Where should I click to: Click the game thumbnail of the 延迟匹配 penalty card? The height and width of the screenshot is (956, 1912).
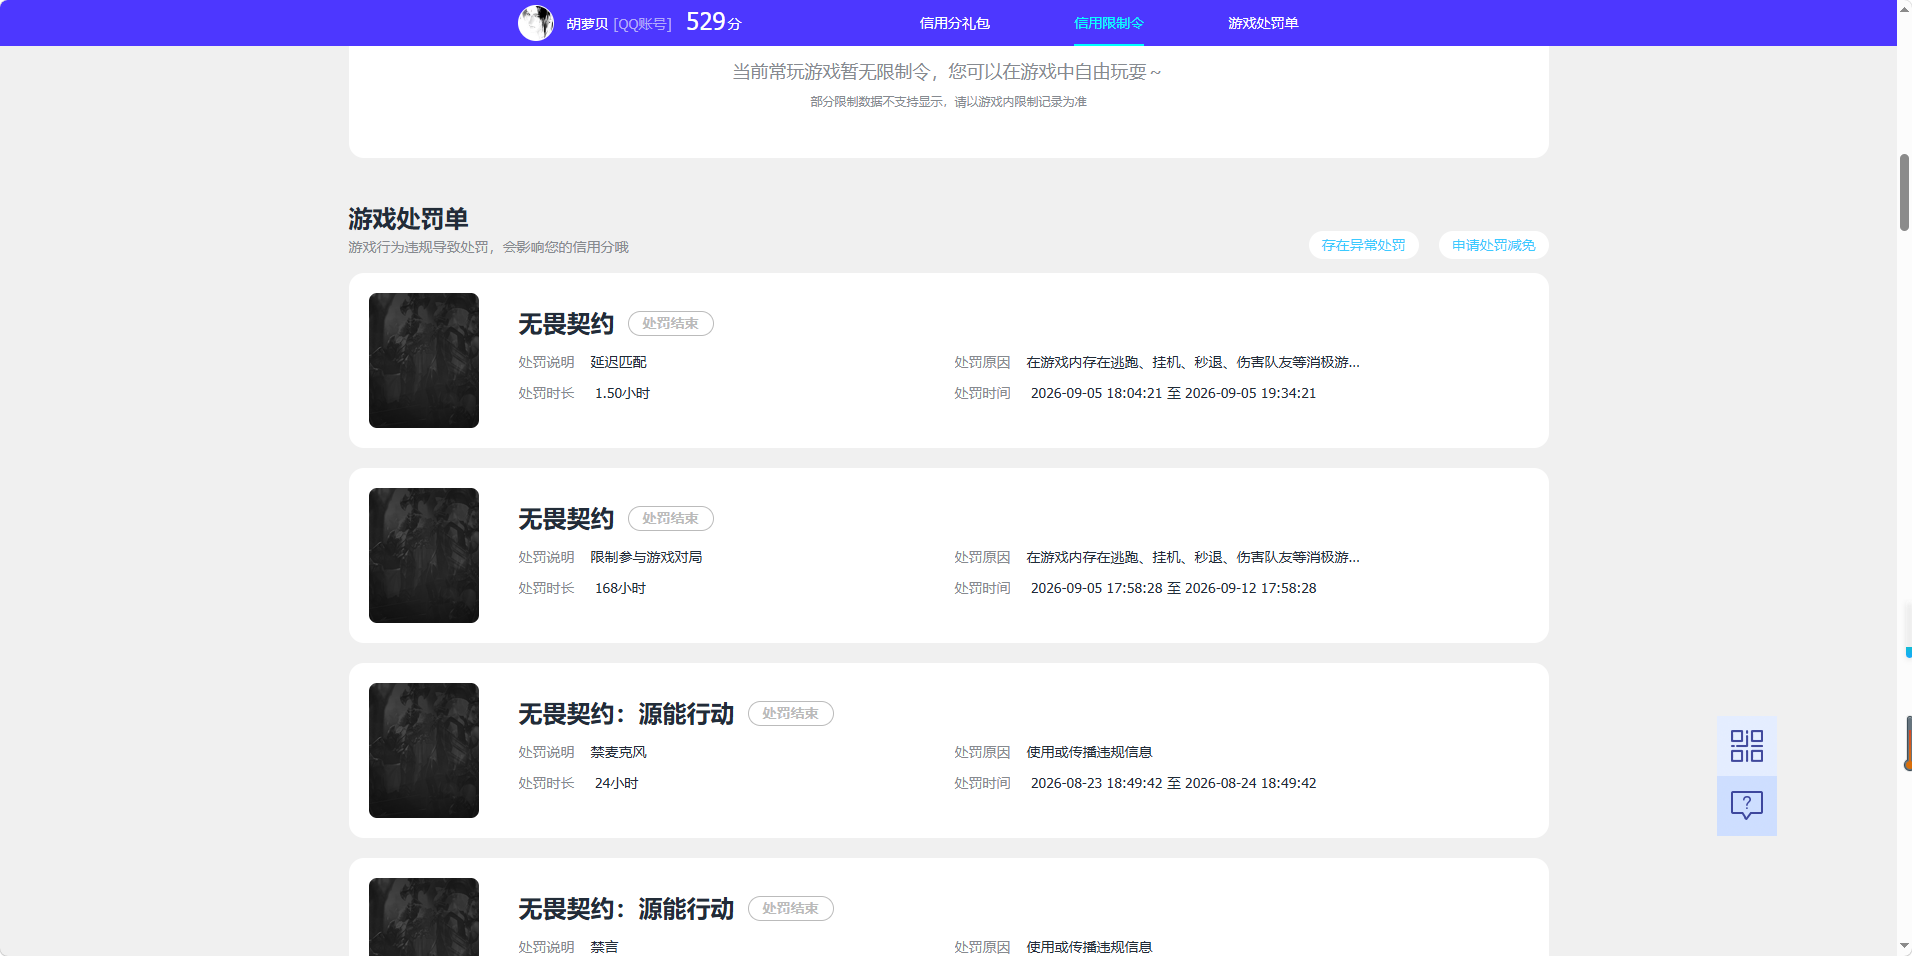[424, 360]
